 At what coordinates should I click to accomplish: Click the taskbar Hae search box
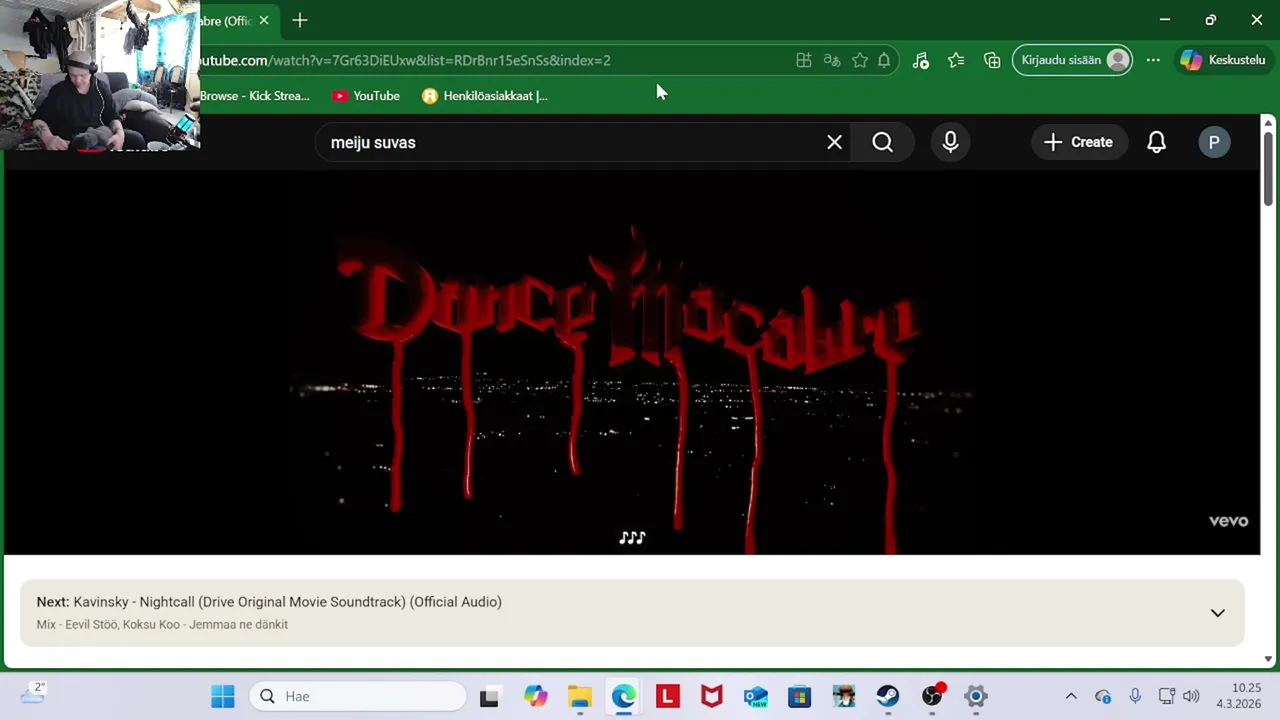(x=358, y=696)
